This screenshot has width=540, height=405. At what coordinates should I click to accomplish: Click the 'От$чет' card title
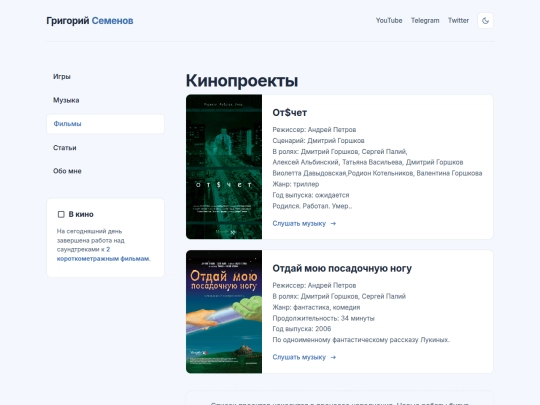(x=289, y=113)
